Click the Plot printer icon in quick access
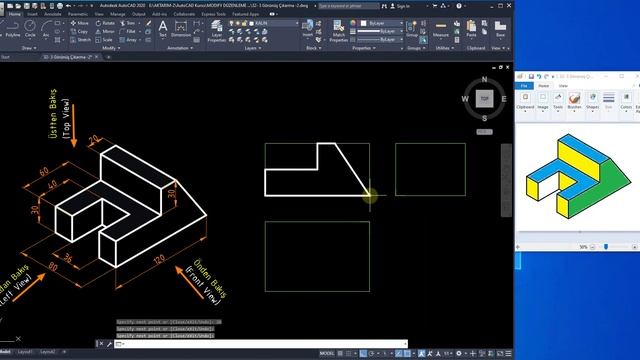The image size is (640, 360). click(x=60, y=6)
